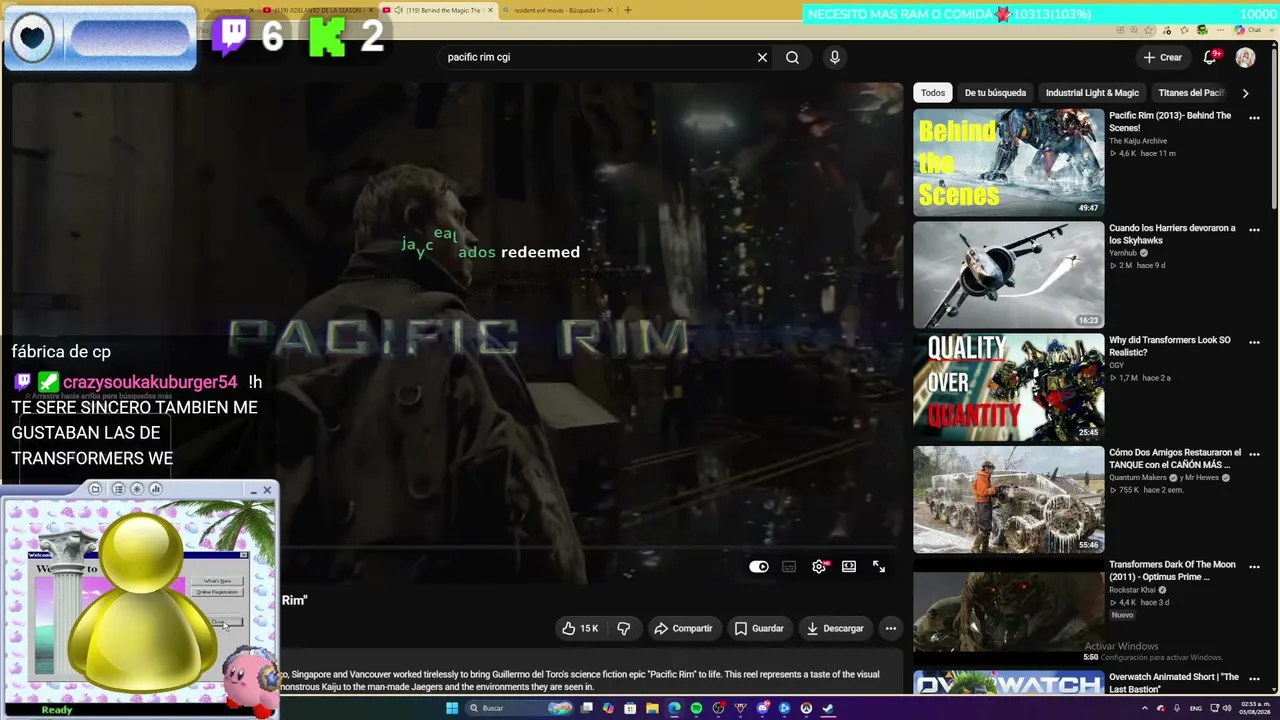Open the Harriers and Skyhawks video thumbnail
The image size is (1280, 720).
coord(1009,274)
